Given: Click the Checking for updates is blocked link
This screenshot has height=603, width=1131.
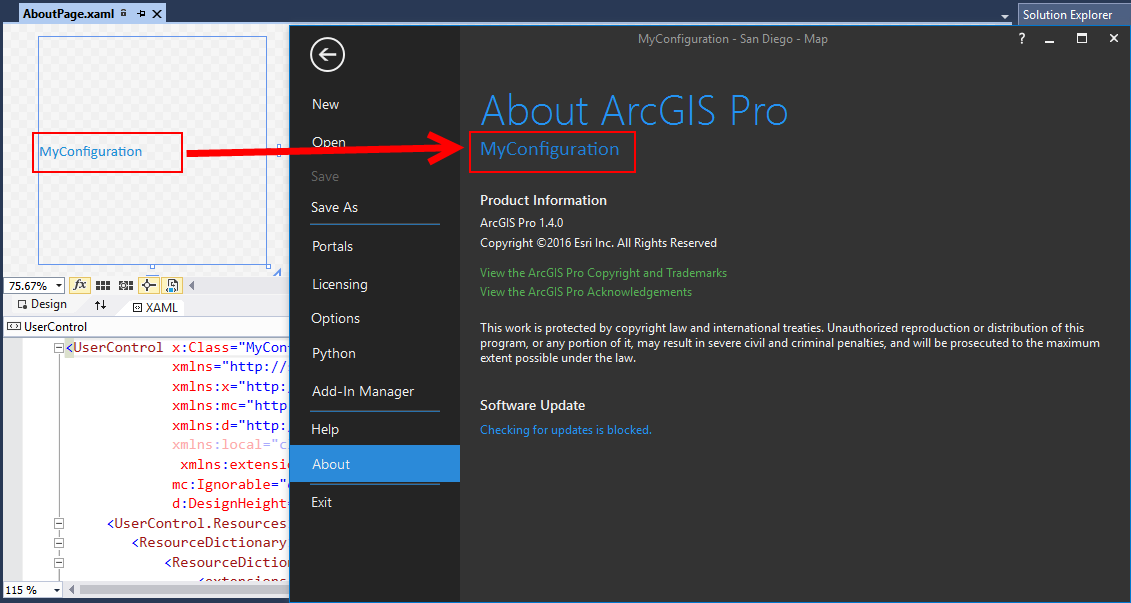Looking at the screenshot, I should click(565, 429).
